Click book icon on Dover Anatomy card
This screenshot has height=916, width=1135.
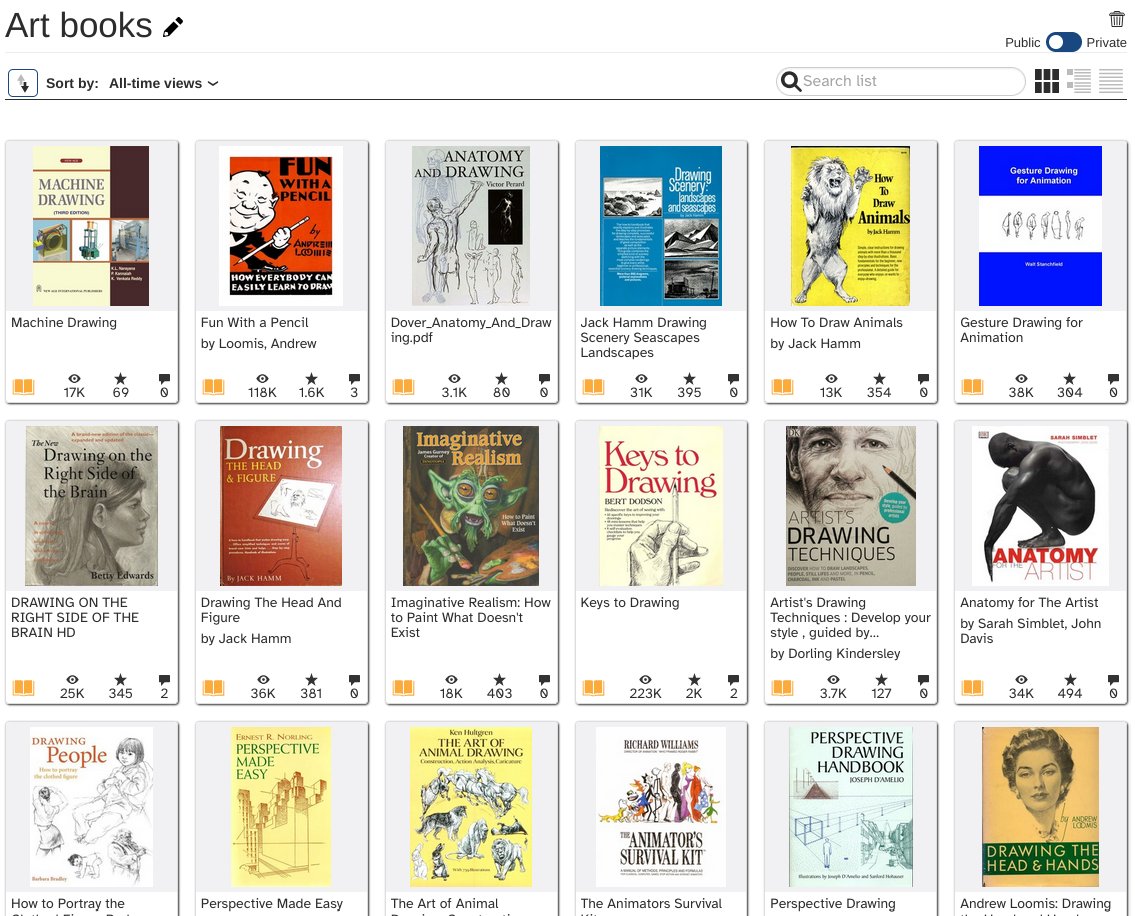[403, 386]
